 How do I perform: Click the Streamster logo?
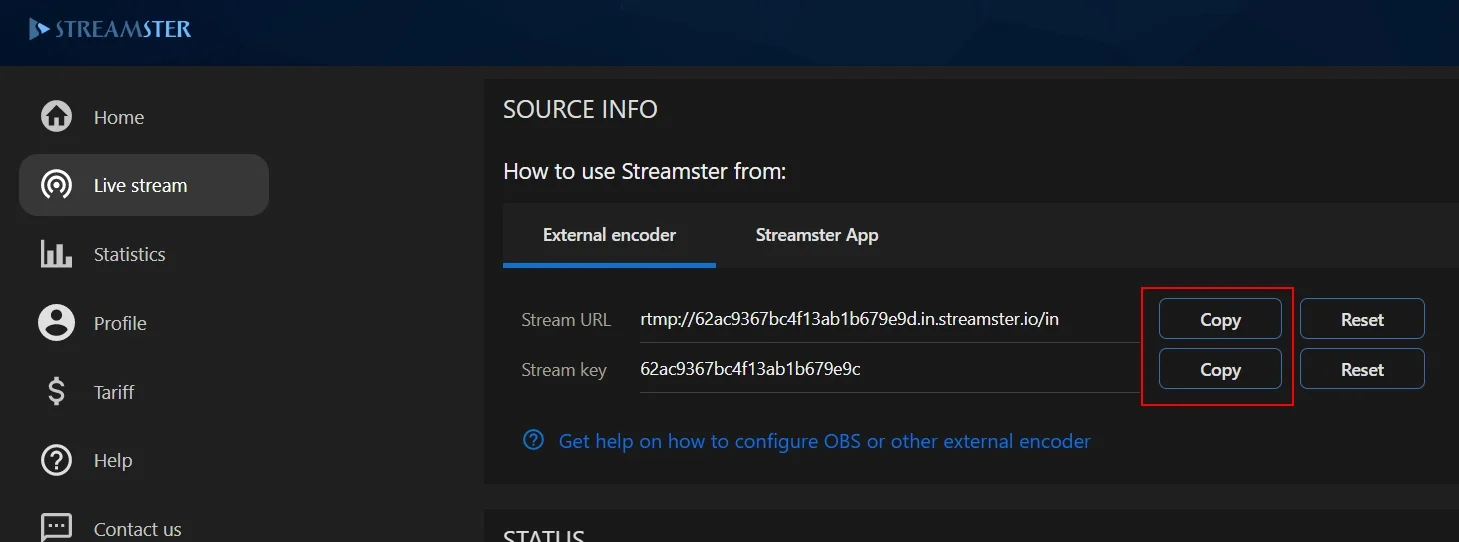[x=110, y=29]
